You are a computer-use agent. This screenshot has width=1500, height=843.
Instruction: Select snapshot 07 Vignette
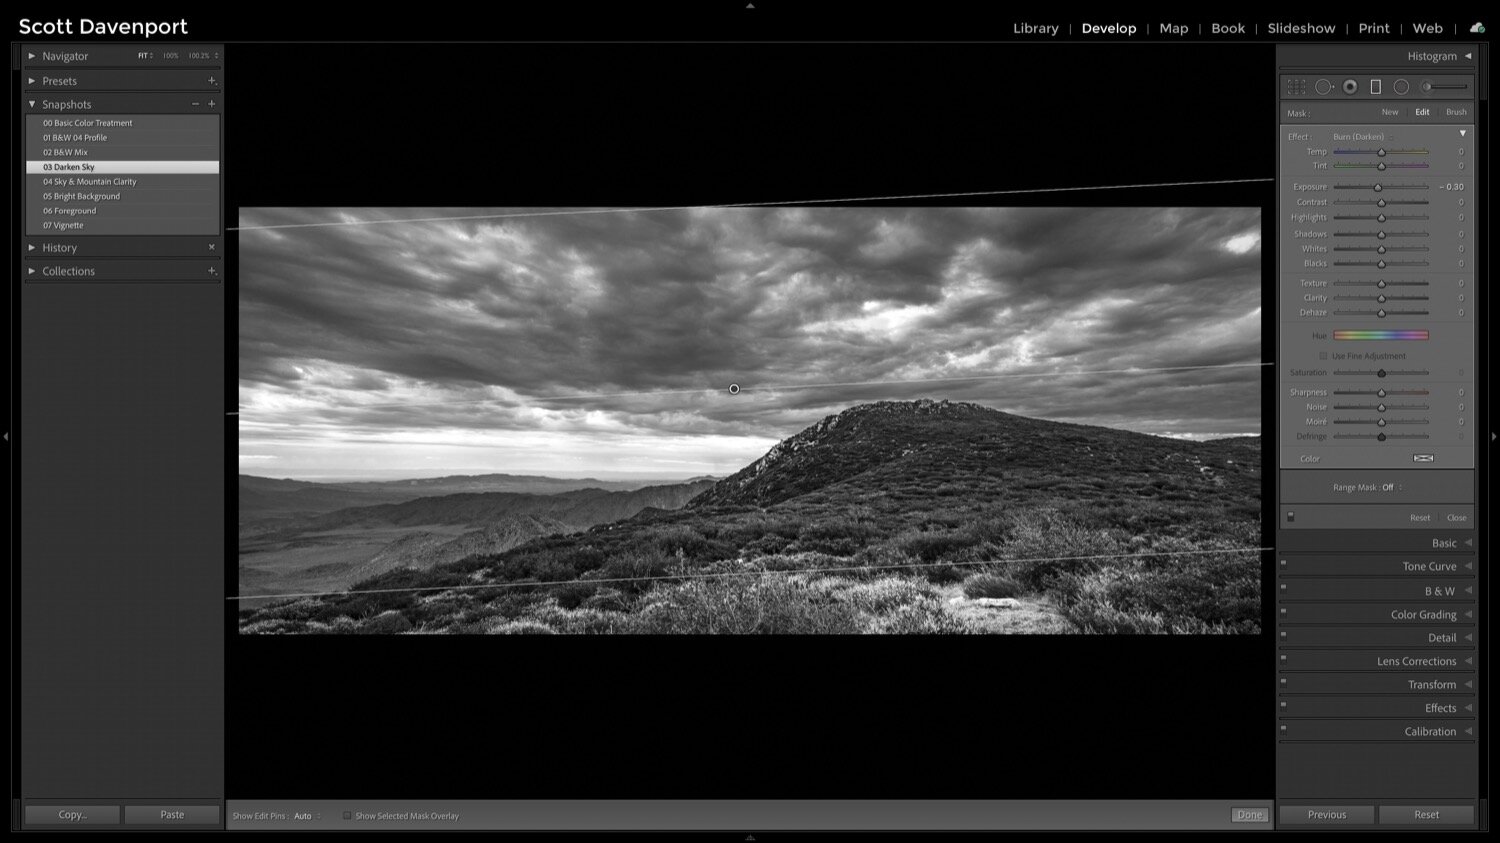click(122, 226)
